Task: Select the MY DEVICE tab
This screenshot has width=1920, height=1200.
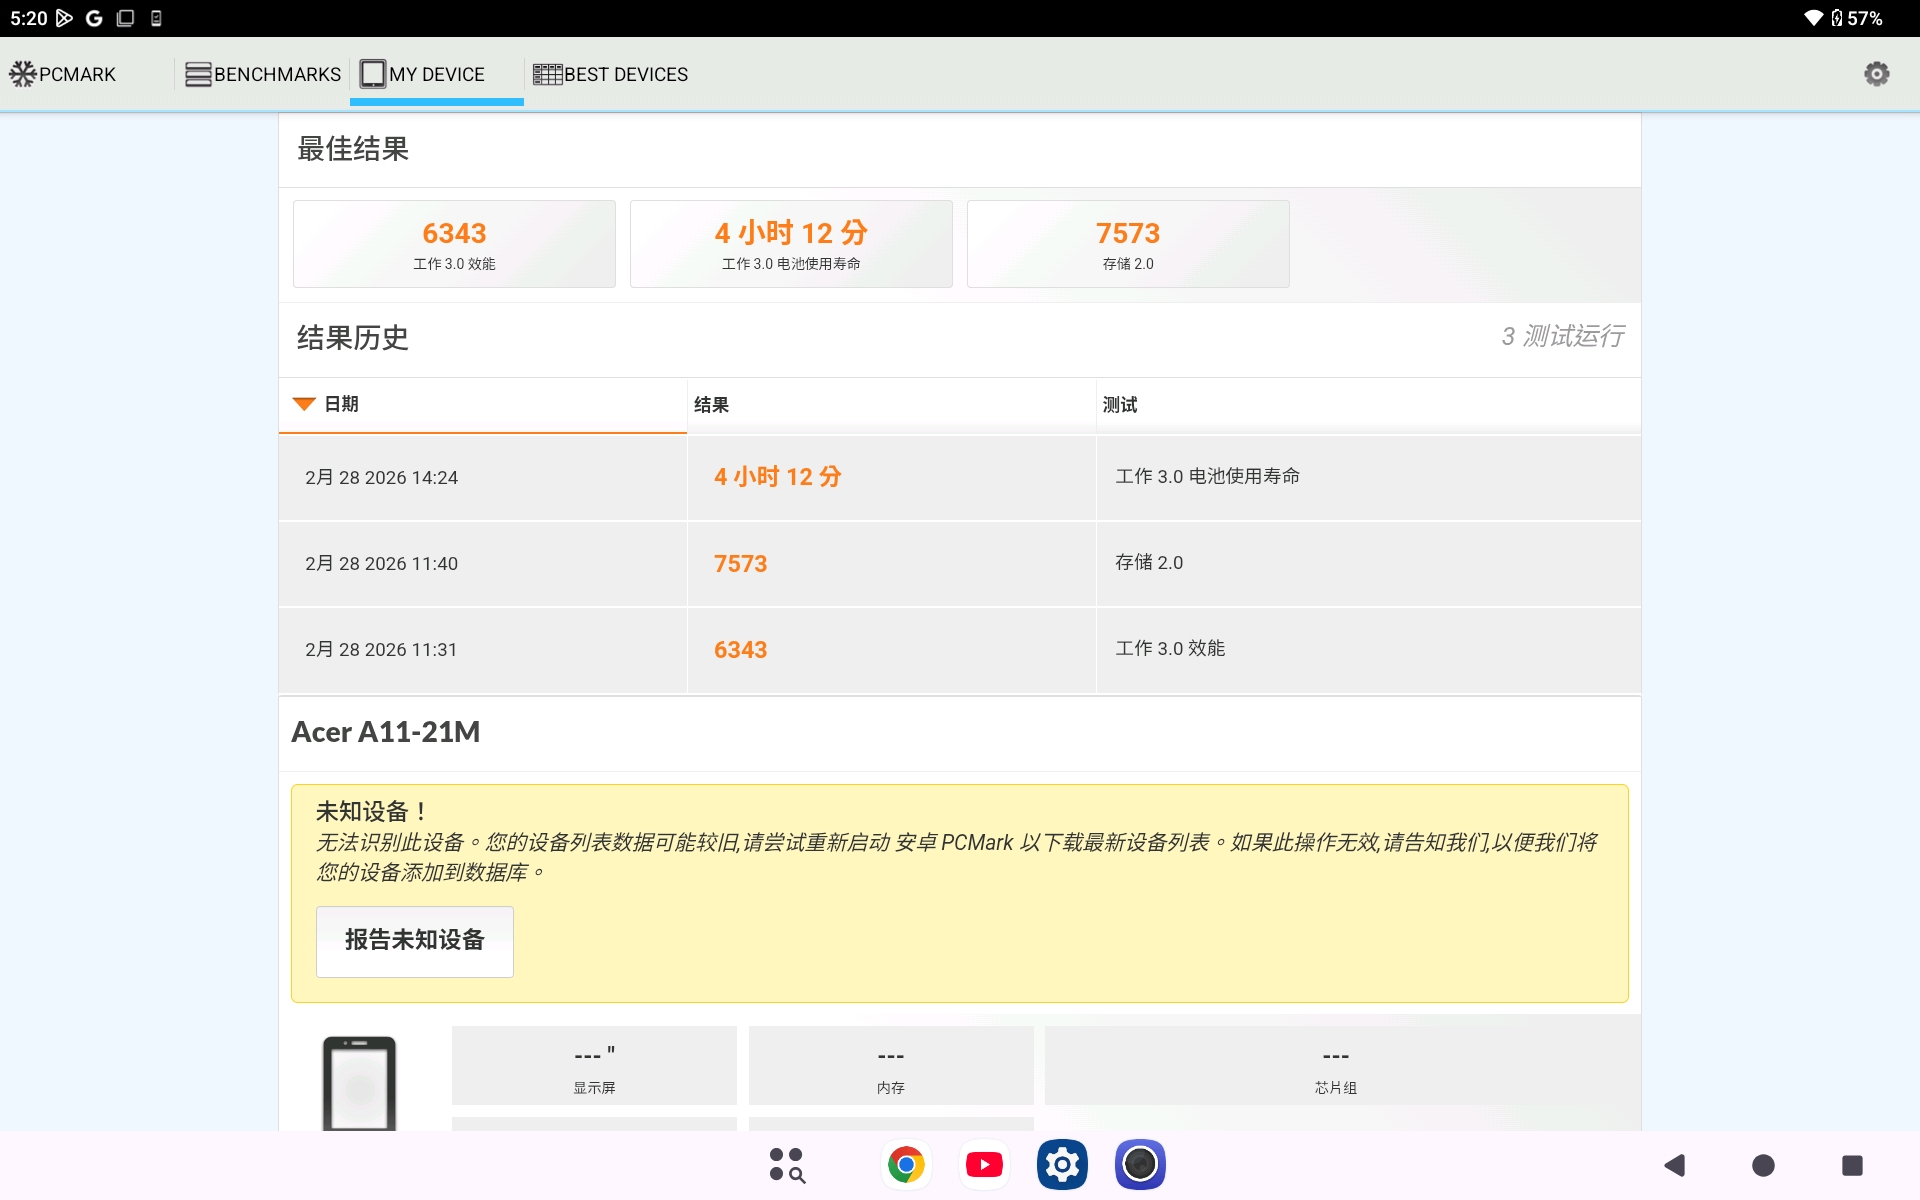Action: pos(436,74)
